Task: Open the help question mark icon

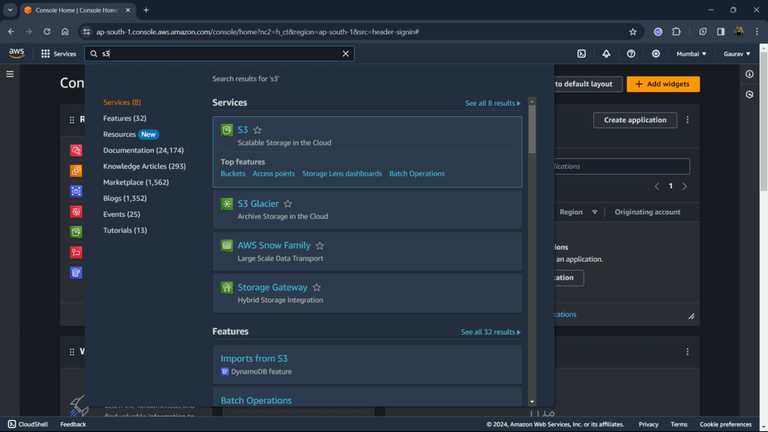Action: [631, 54]
